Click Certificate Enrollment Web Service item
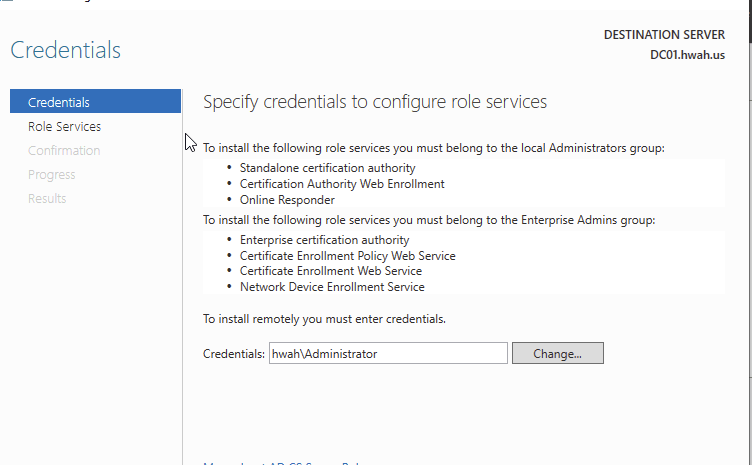The height and width of the screenshot is (465, 752). coord(330,271)
